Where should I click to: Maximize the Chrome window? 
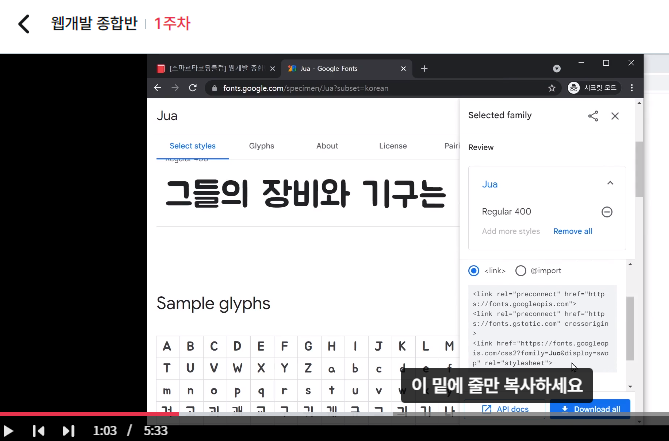tap(606, 63)
